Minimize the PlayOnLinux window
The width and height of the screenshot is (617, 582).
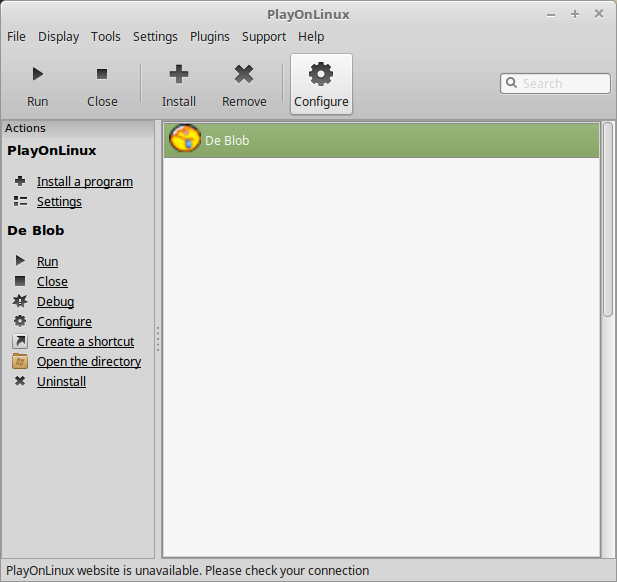(551, 15)
